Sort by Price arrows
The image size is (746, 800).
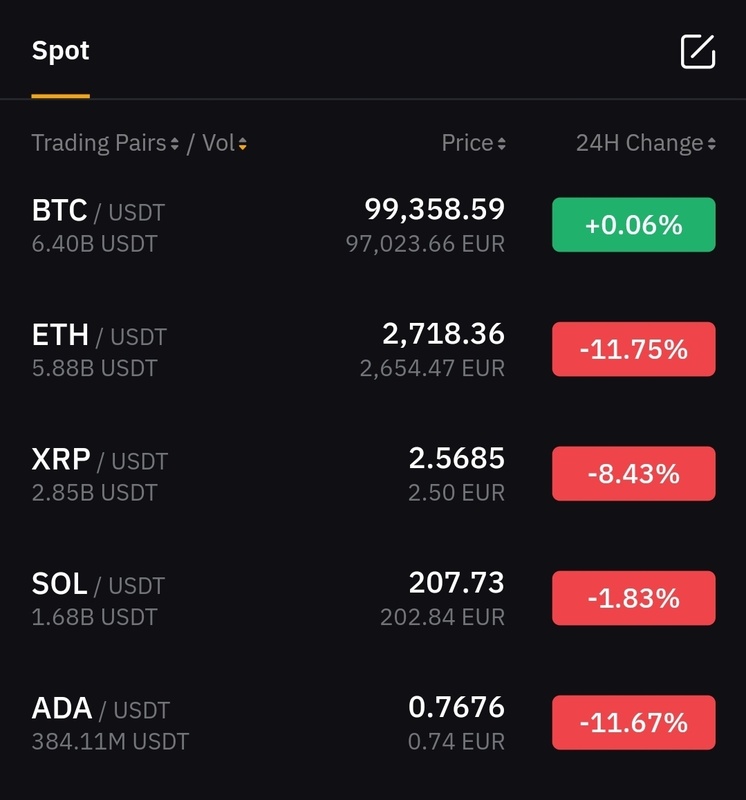click(x=501, y=144)
